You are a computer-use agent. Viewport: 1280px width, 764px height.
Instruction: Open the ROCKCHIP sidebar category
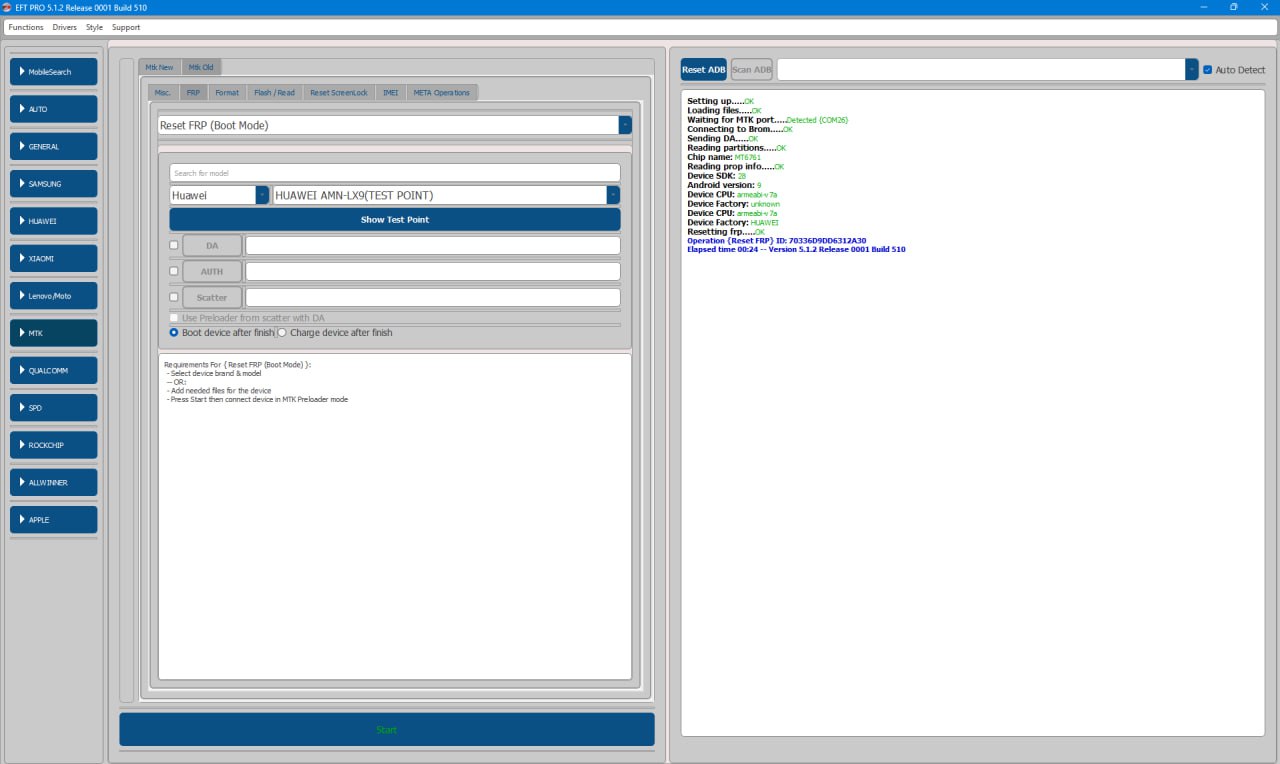pos(54,445)
